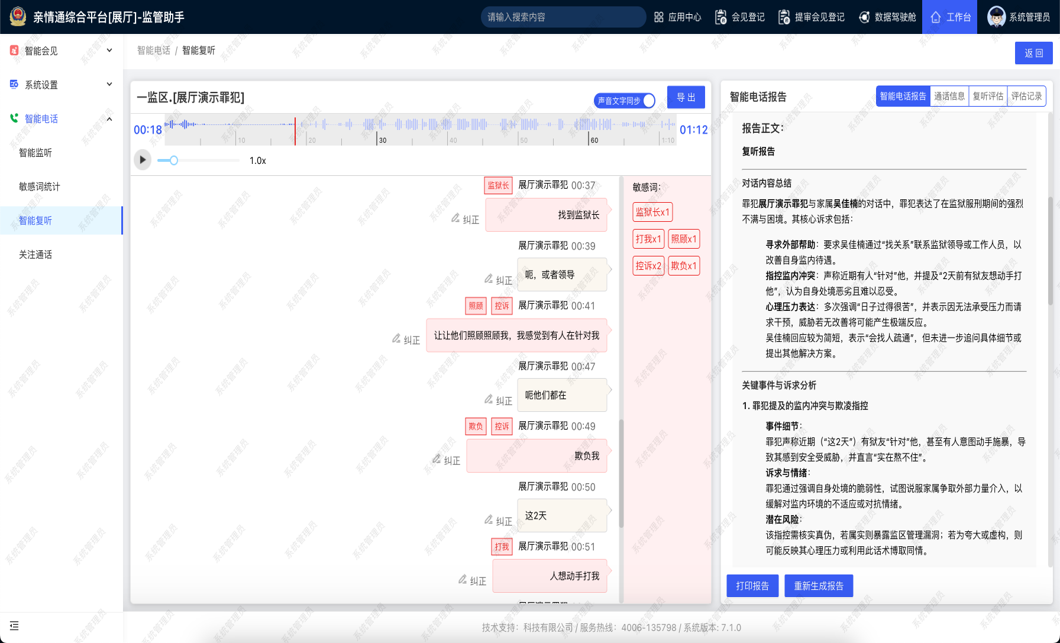
Task: Open 会见登记 registration icon
Action: point(721,17)
